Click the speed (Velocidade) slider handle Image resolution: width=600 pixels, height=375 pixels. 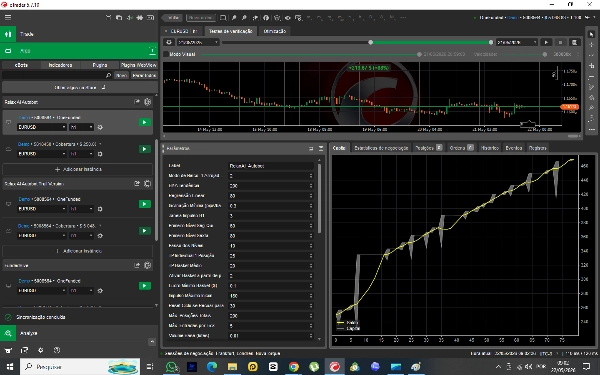[545, 54]
